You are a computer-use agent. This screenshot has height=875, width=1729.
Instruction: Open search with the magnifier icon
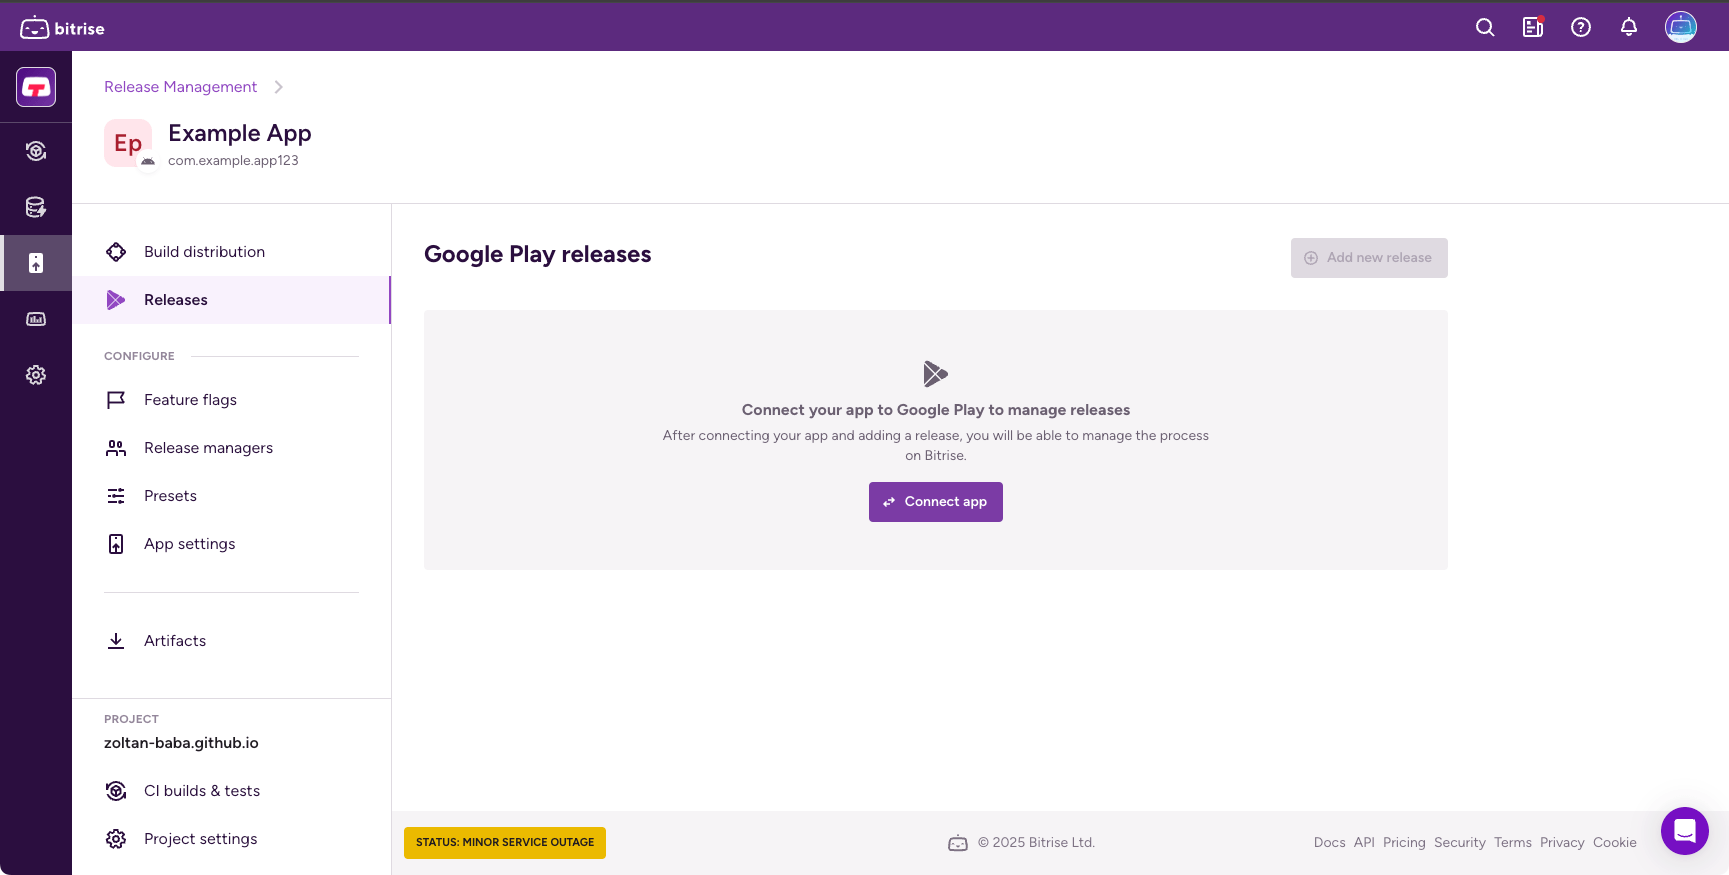pos(1485,28)
